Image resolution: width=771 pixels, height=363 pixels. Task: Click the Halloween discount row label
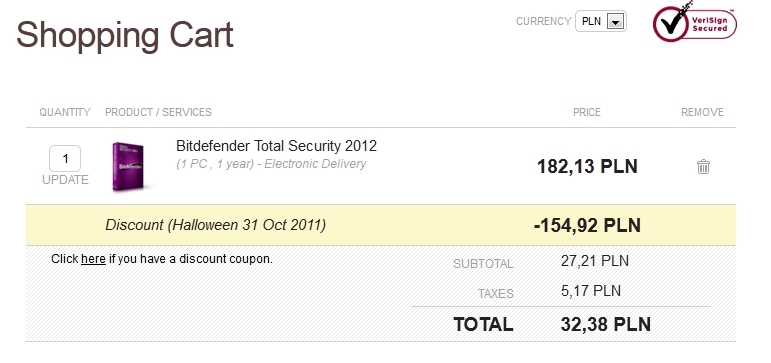pyautogui.click(x=215, y=225)
